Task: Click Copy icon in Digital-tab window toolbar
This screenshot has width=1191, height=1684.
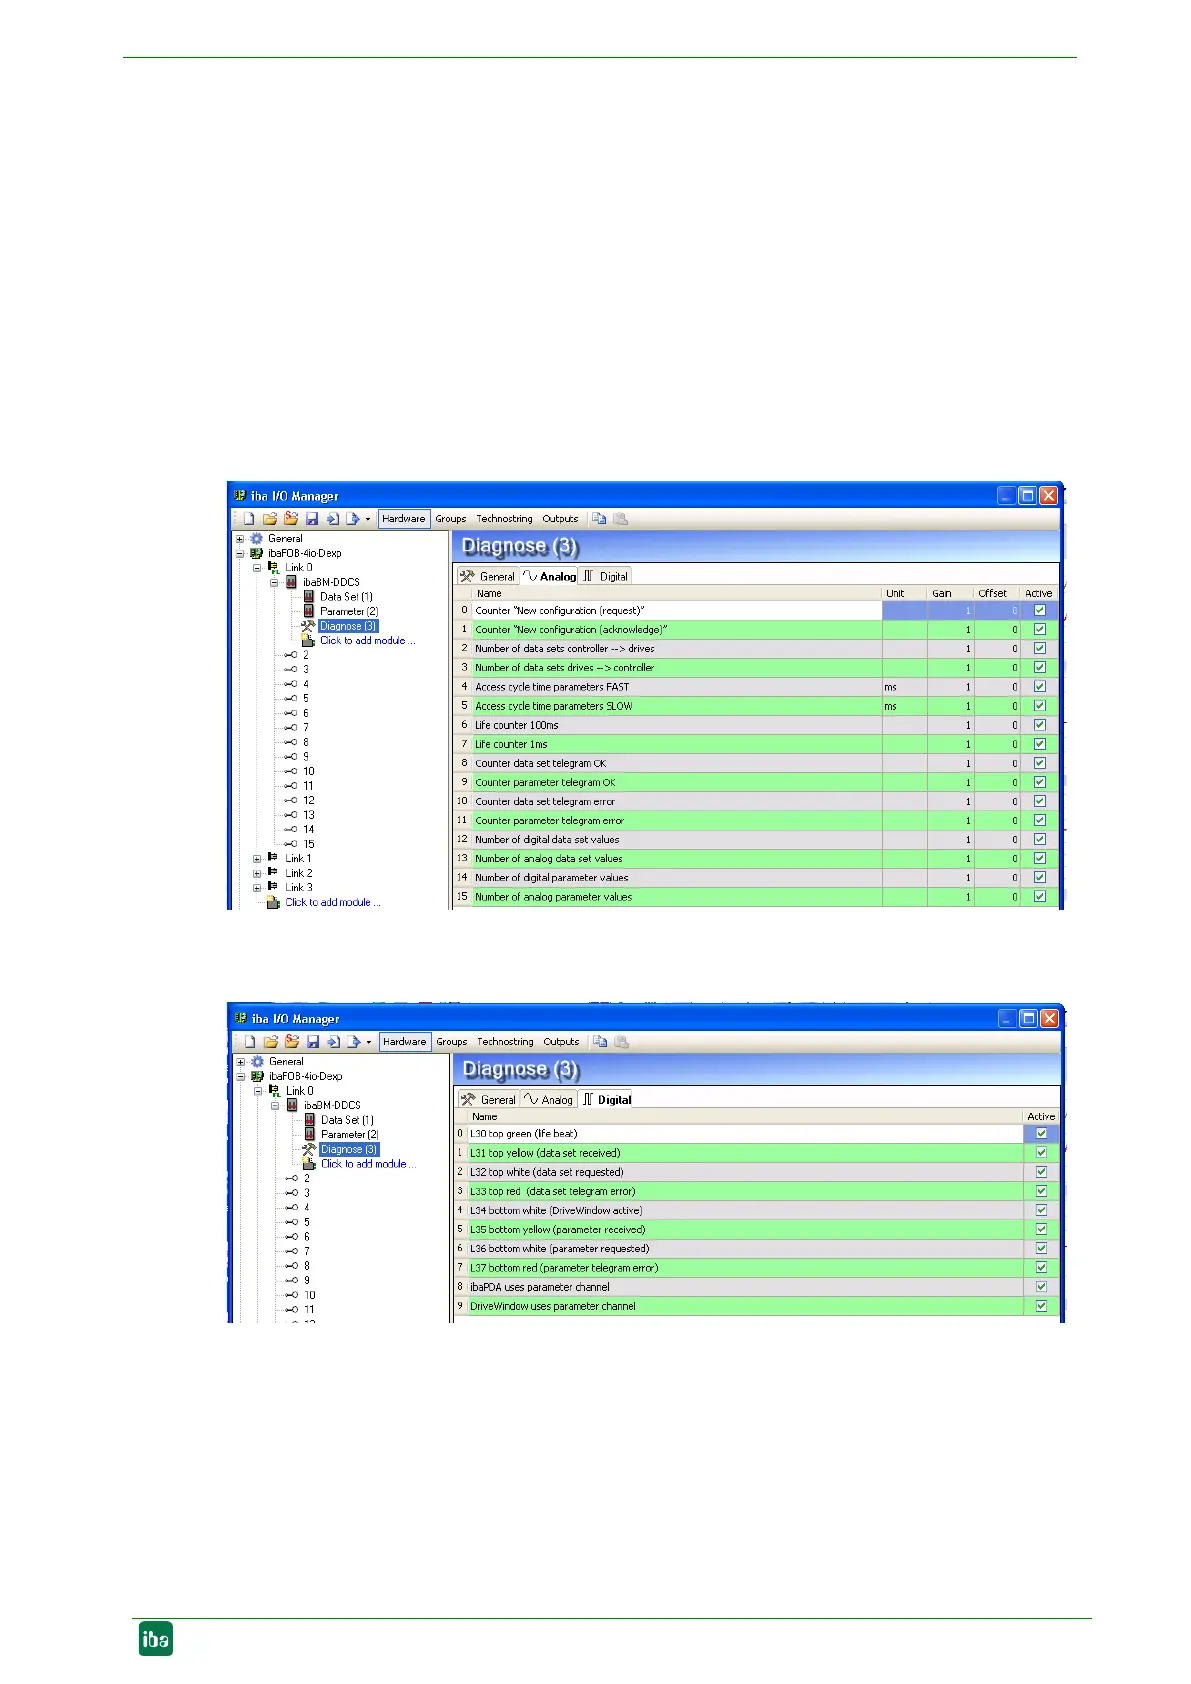Action: click(599, 1042)
